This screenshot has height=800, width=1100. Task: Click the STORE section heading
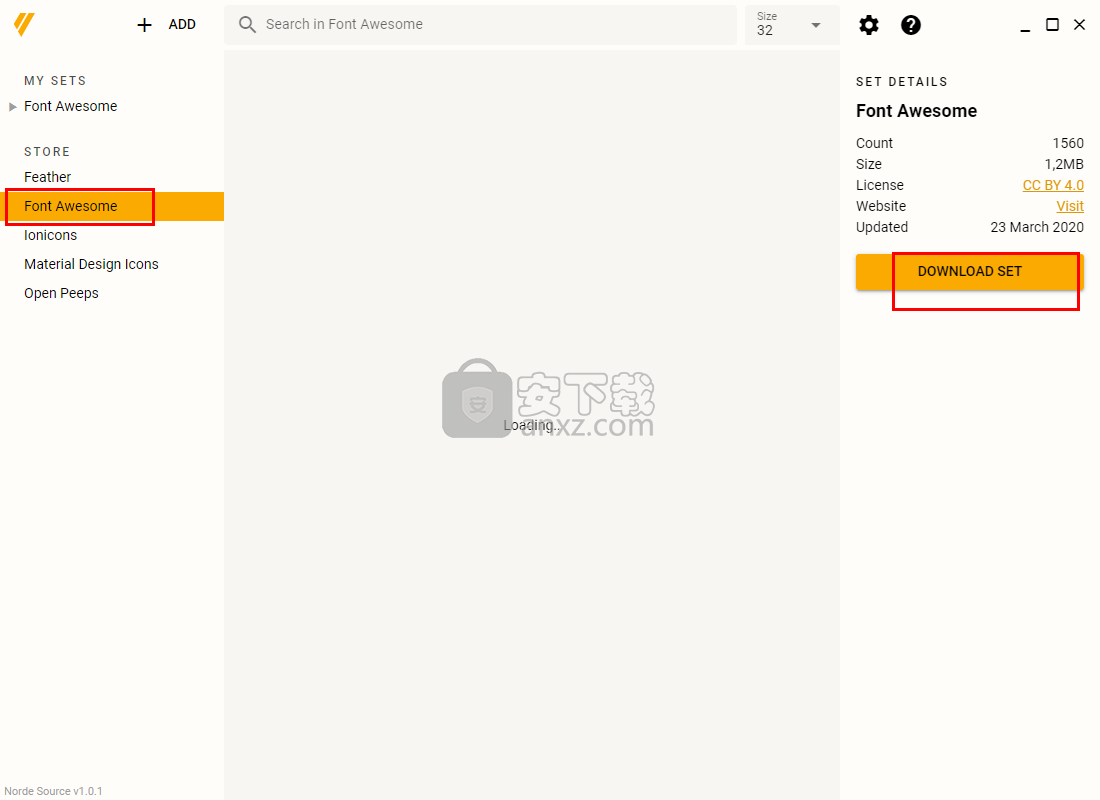pyautogui.click(x=47, y=152)
